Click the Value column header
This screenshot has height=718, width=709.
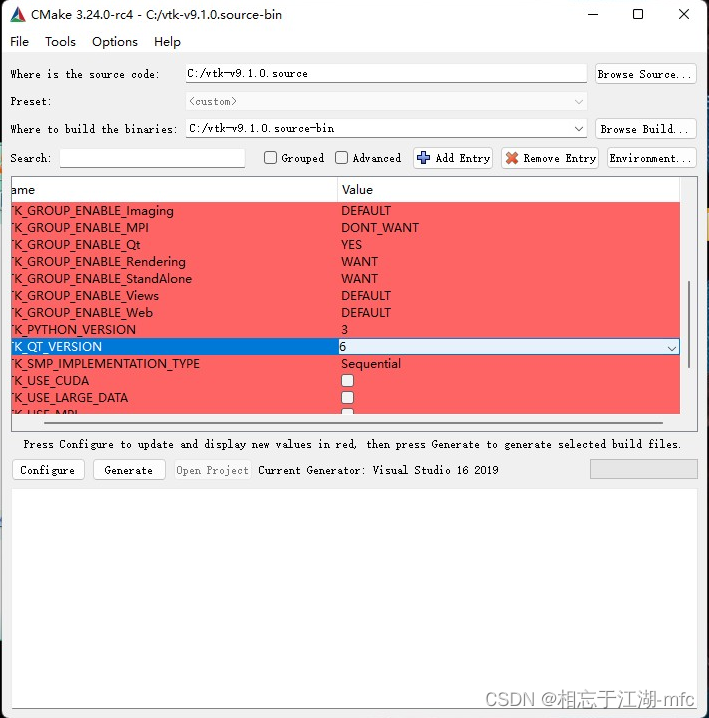click(508, 190)
